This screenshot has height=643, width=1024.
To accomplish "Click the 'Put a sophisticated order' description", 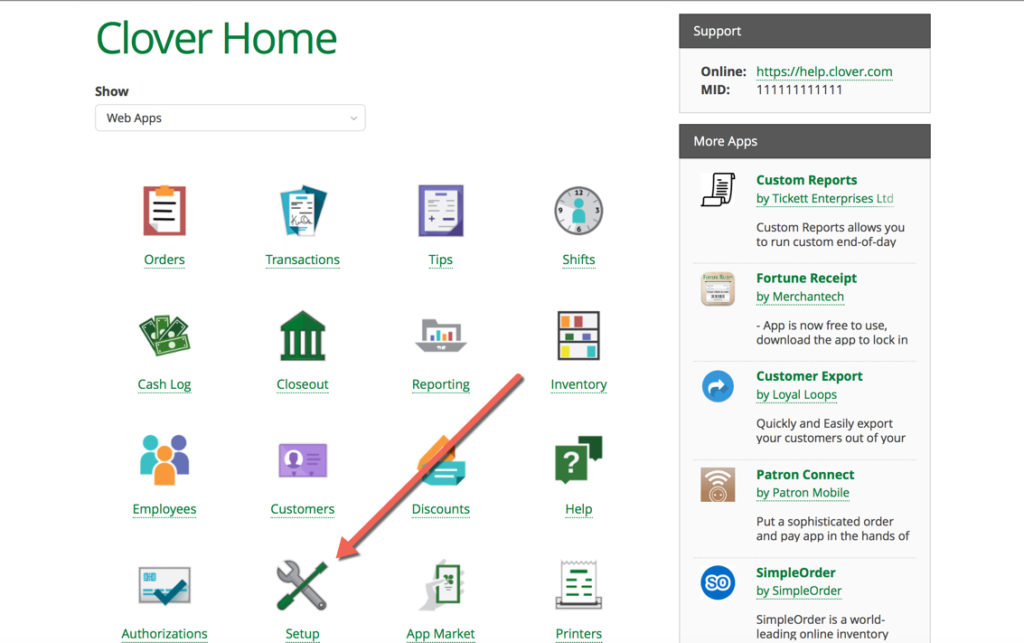I will pos(833,529).
